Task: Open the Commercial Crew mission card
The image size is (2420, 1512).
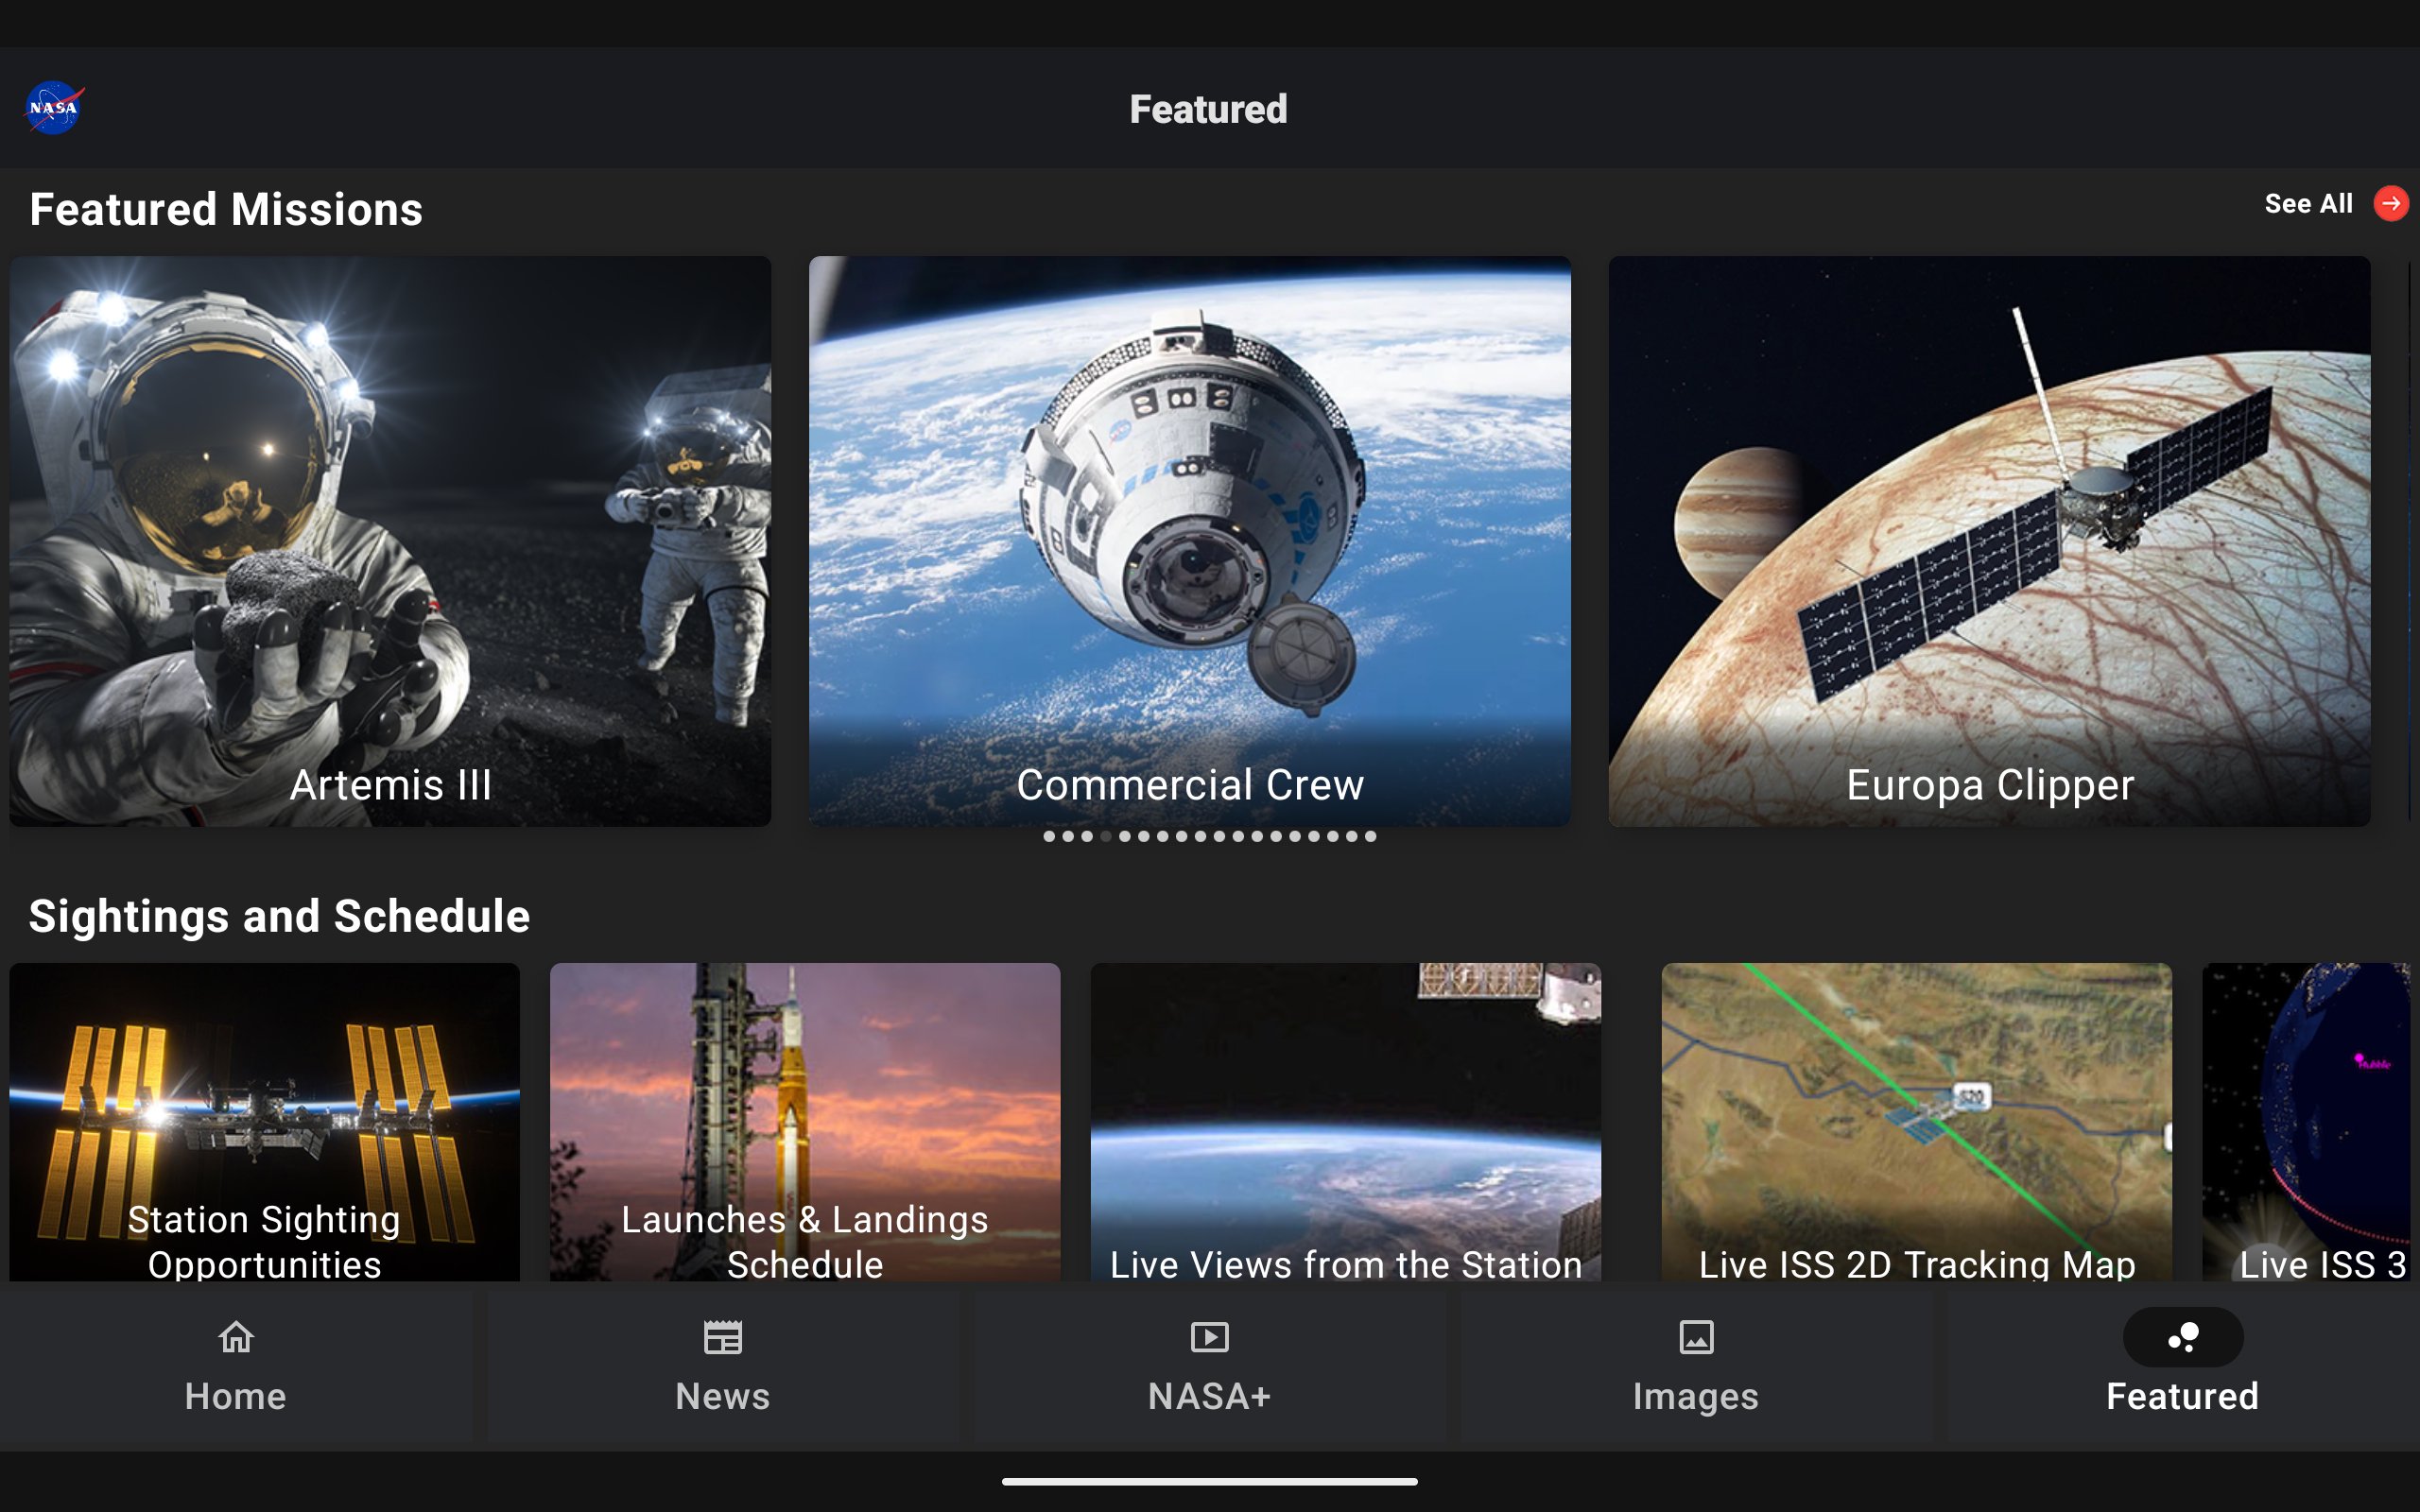Action: point(1189,541)
